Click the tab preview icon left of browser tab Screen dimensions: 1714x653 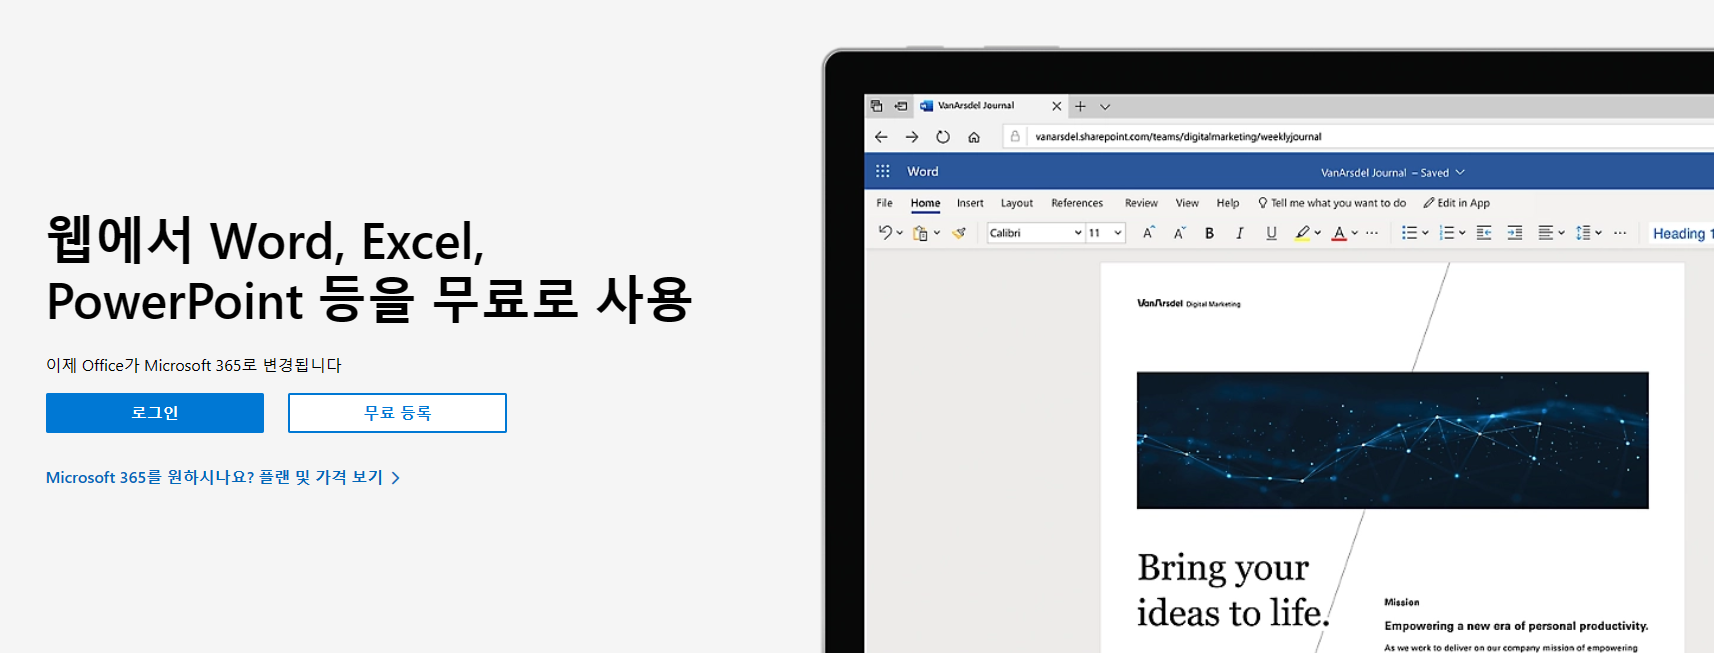coord(876,105)
